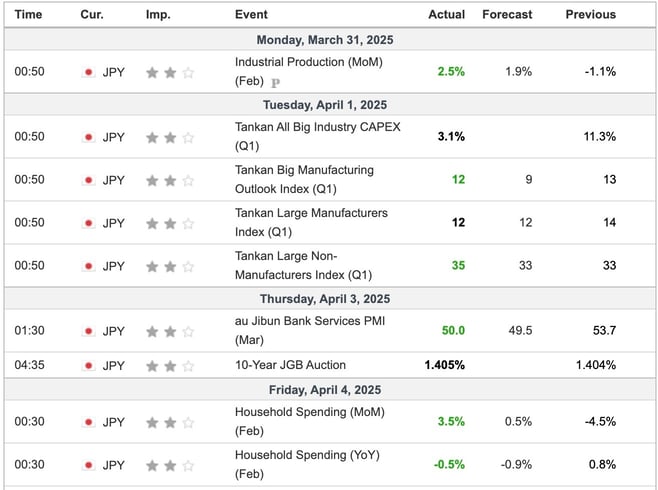Open the Industrial Production (MoM) event

(x=309, y=71)
